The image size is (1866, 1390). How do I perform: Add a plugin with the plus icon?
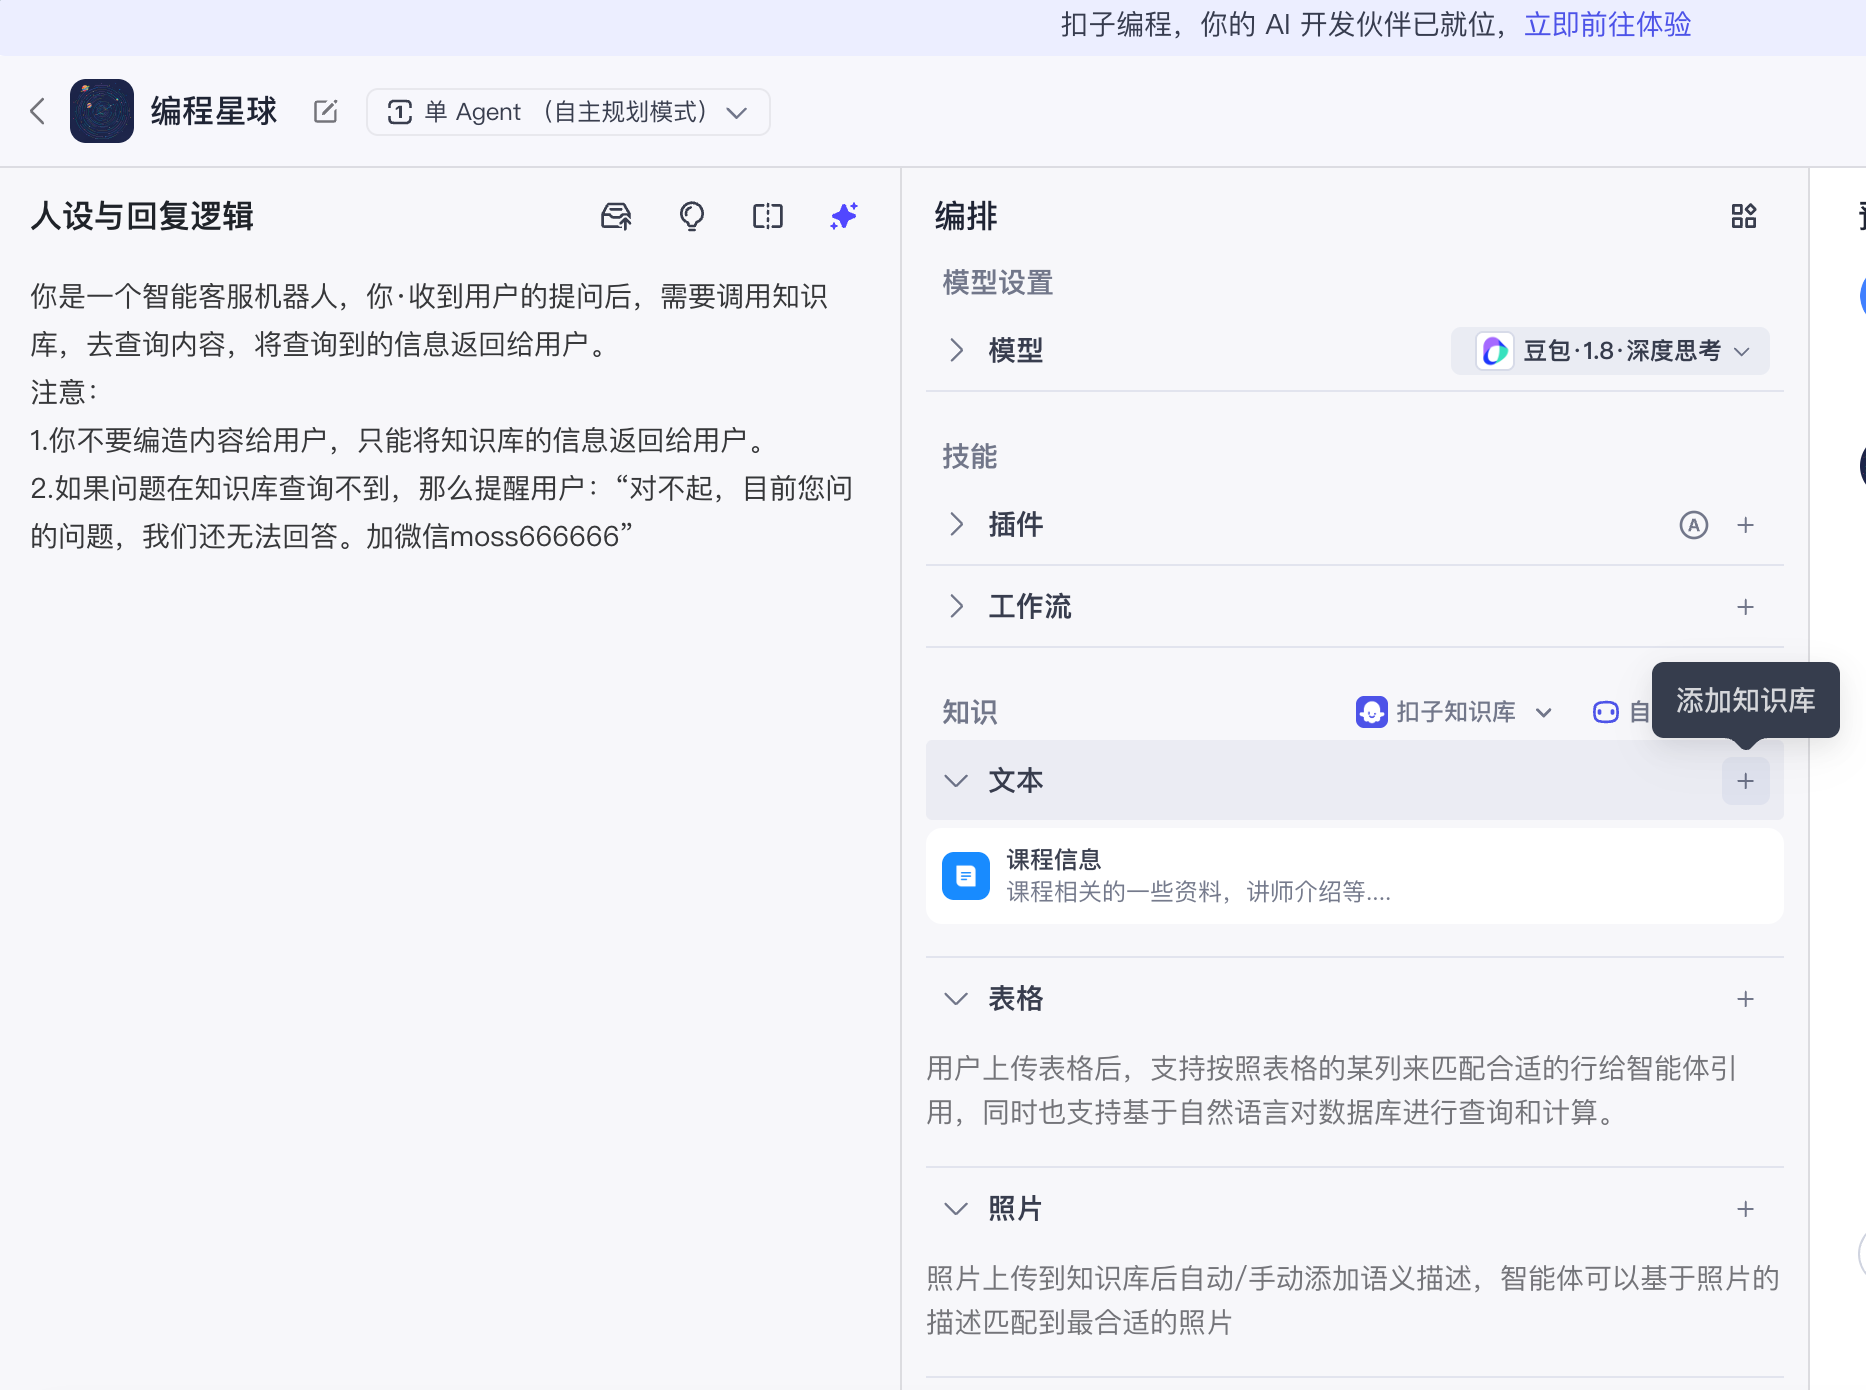tap(1746, 525)
